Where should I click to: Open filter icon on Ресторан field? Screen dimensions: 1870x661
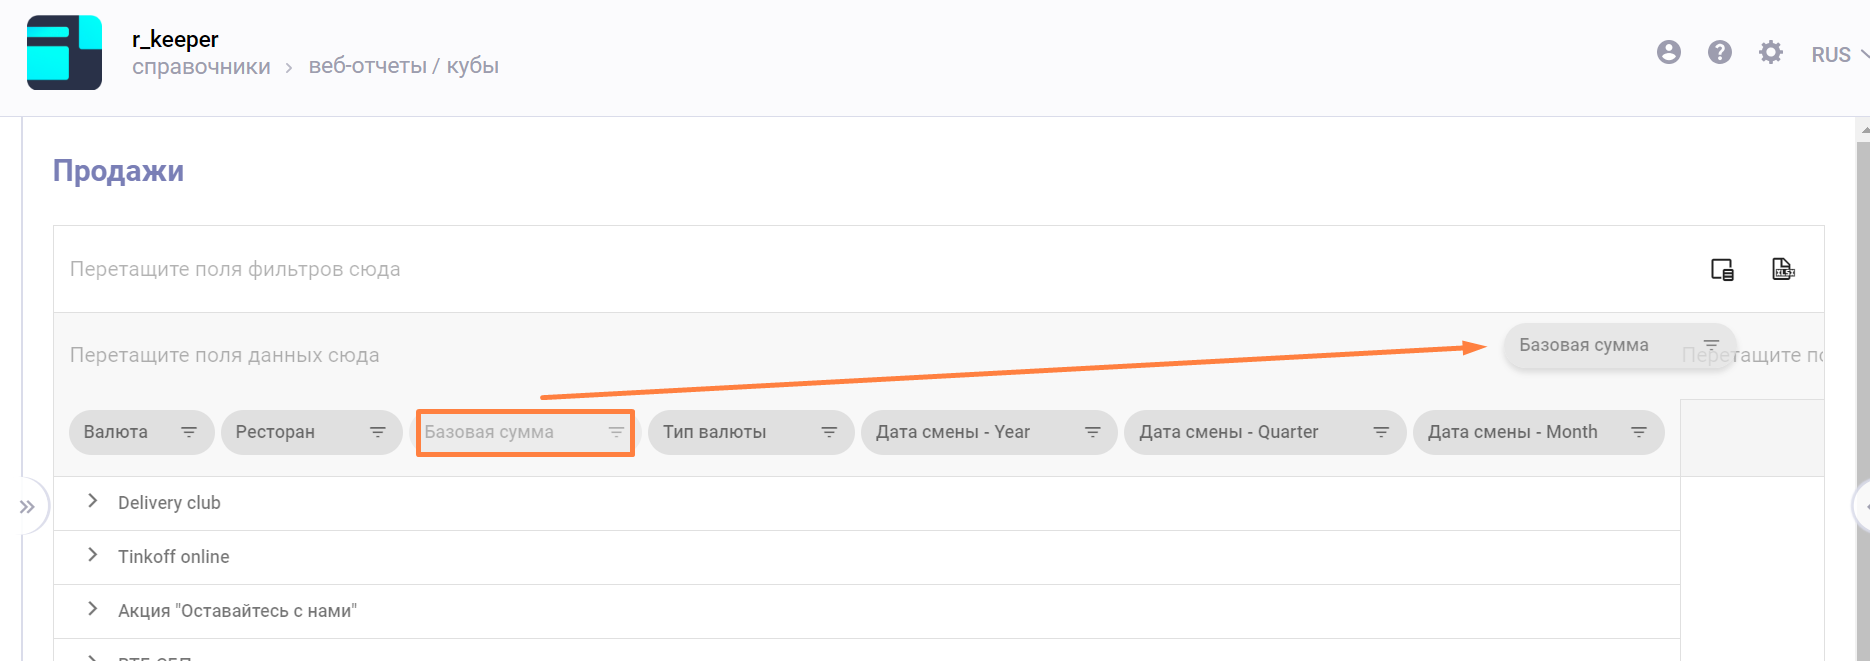click(x=378, y=432)
